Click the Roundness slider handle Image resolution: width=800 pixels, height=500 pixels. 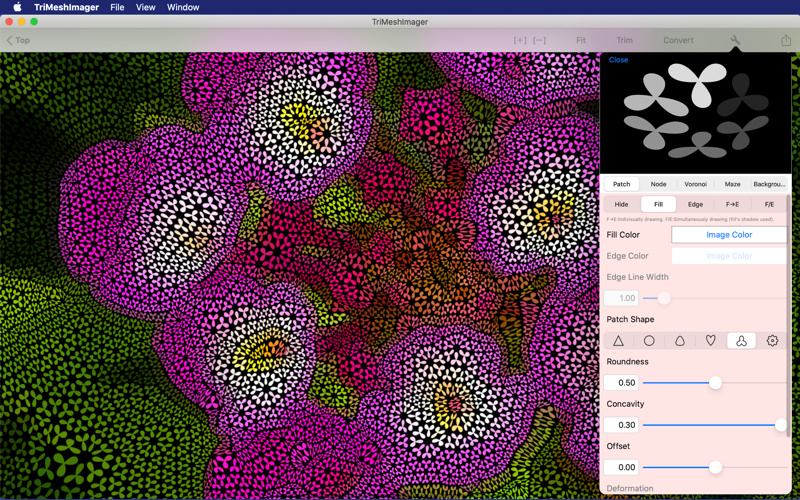[x=715, y=383]
